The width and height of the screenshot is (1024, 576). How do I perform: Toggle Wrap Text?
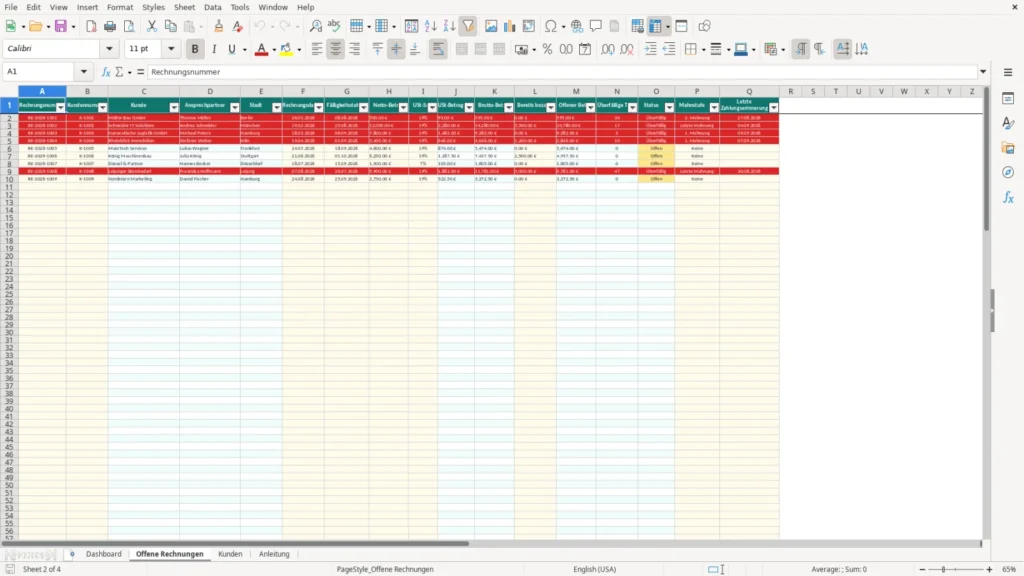point(438,49)
